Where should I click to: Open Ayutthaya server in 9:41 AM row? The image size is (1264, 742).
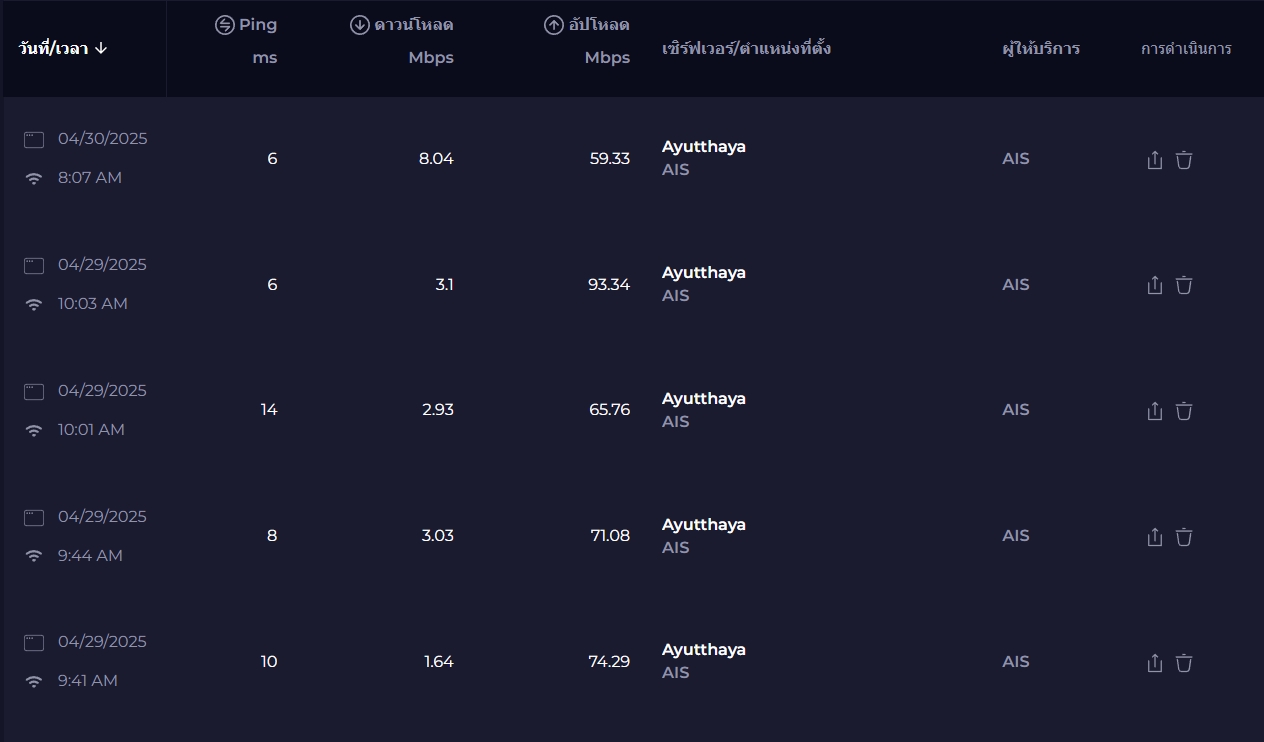coord(704,650)
